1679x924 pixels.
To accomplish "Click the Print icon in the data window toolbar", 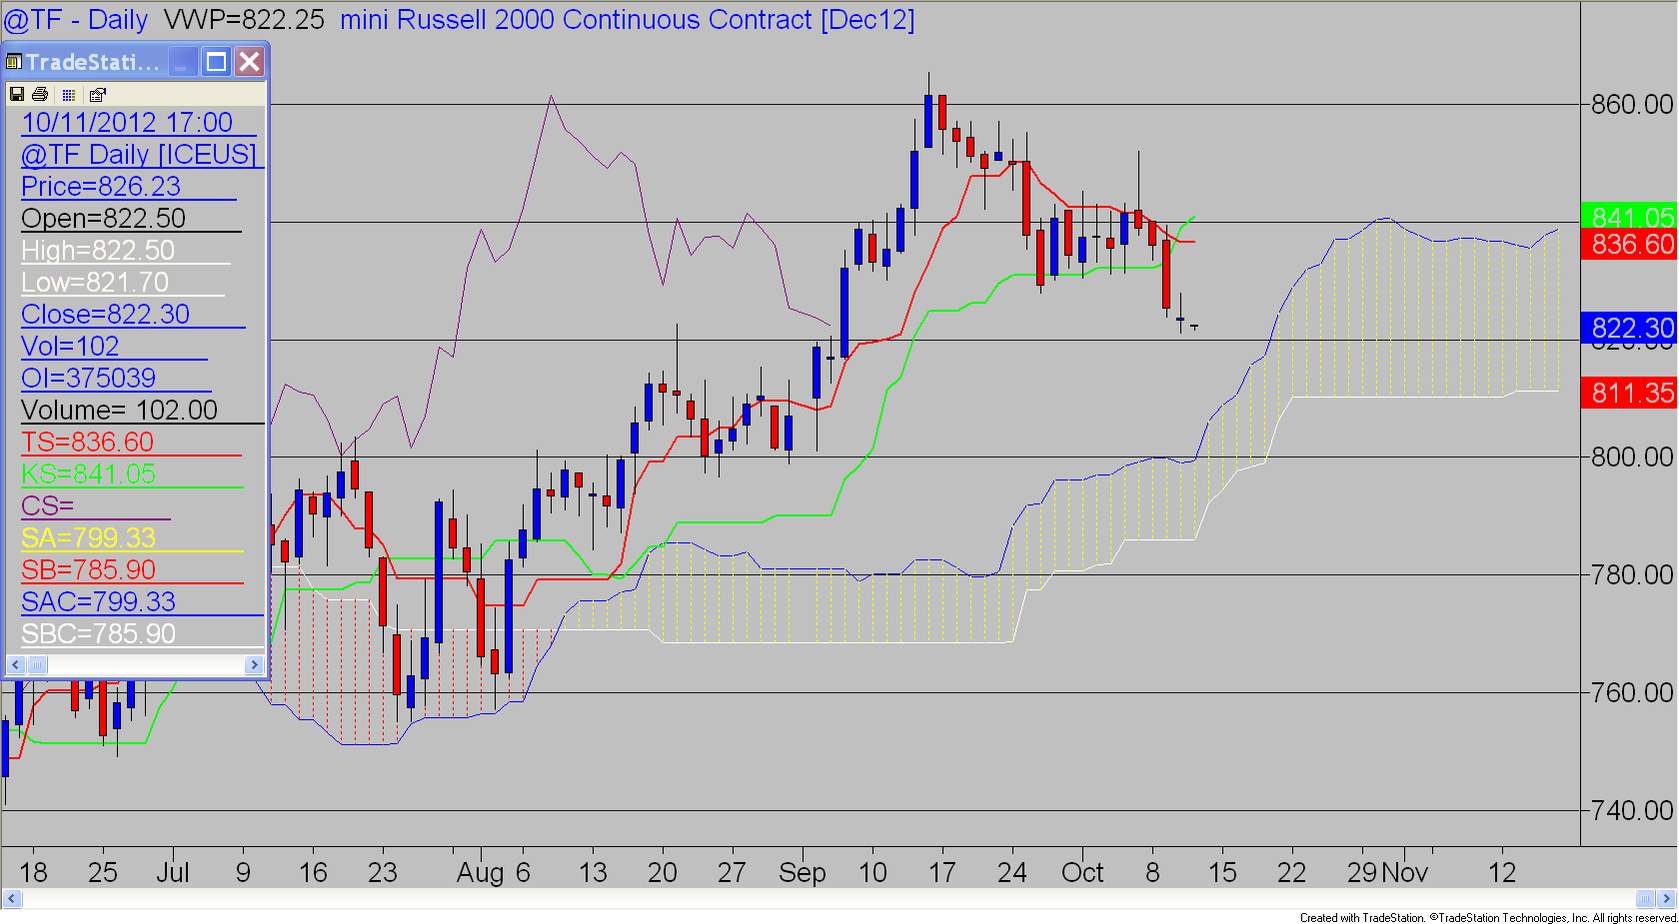I will point(40,94).
